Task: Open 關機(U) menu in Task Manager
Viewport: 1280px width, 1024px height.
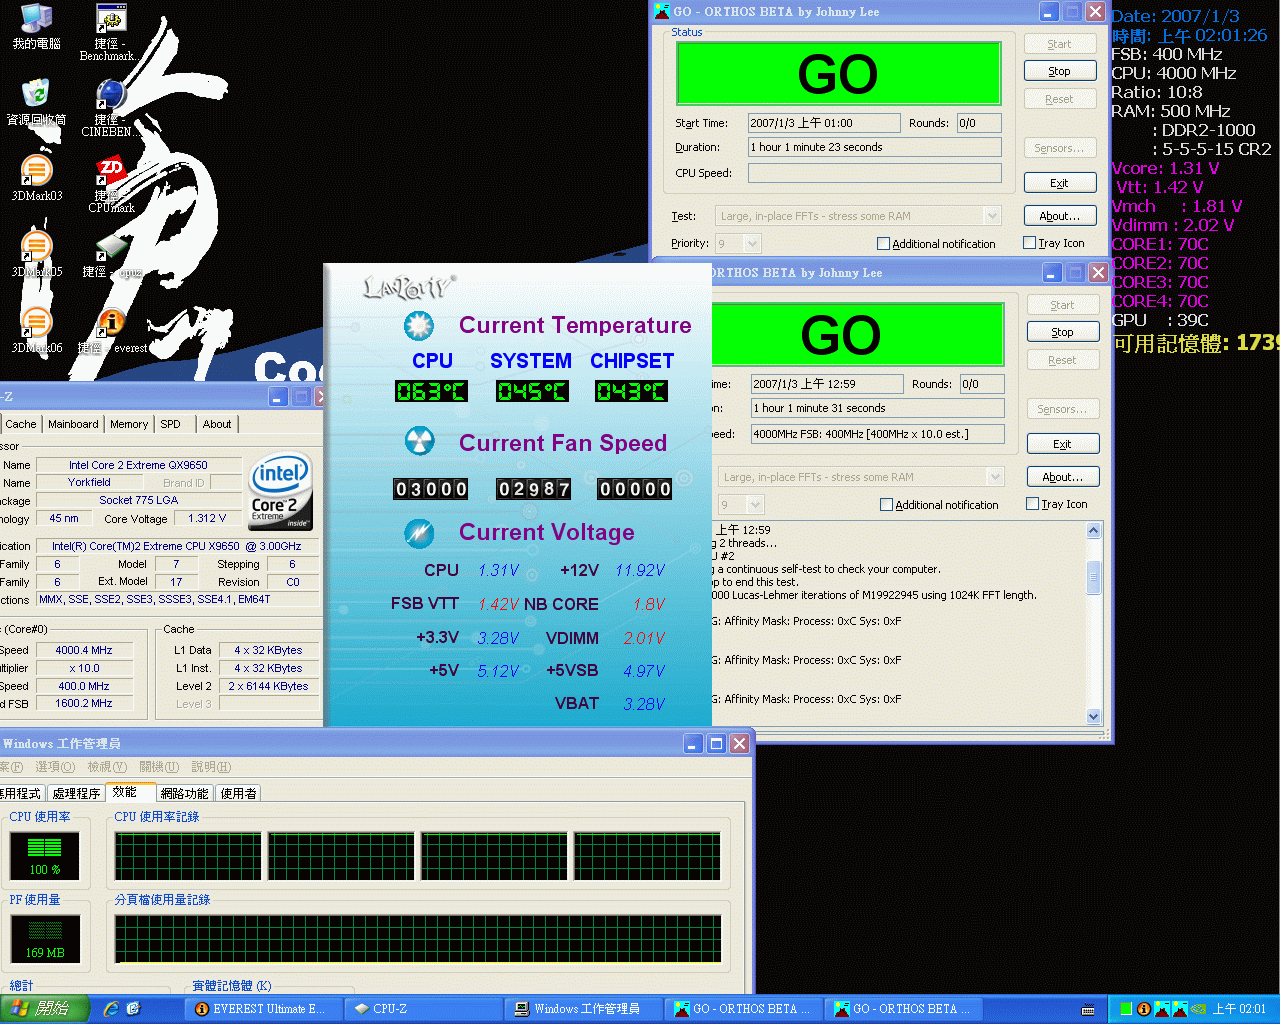Action: [159, 767]
